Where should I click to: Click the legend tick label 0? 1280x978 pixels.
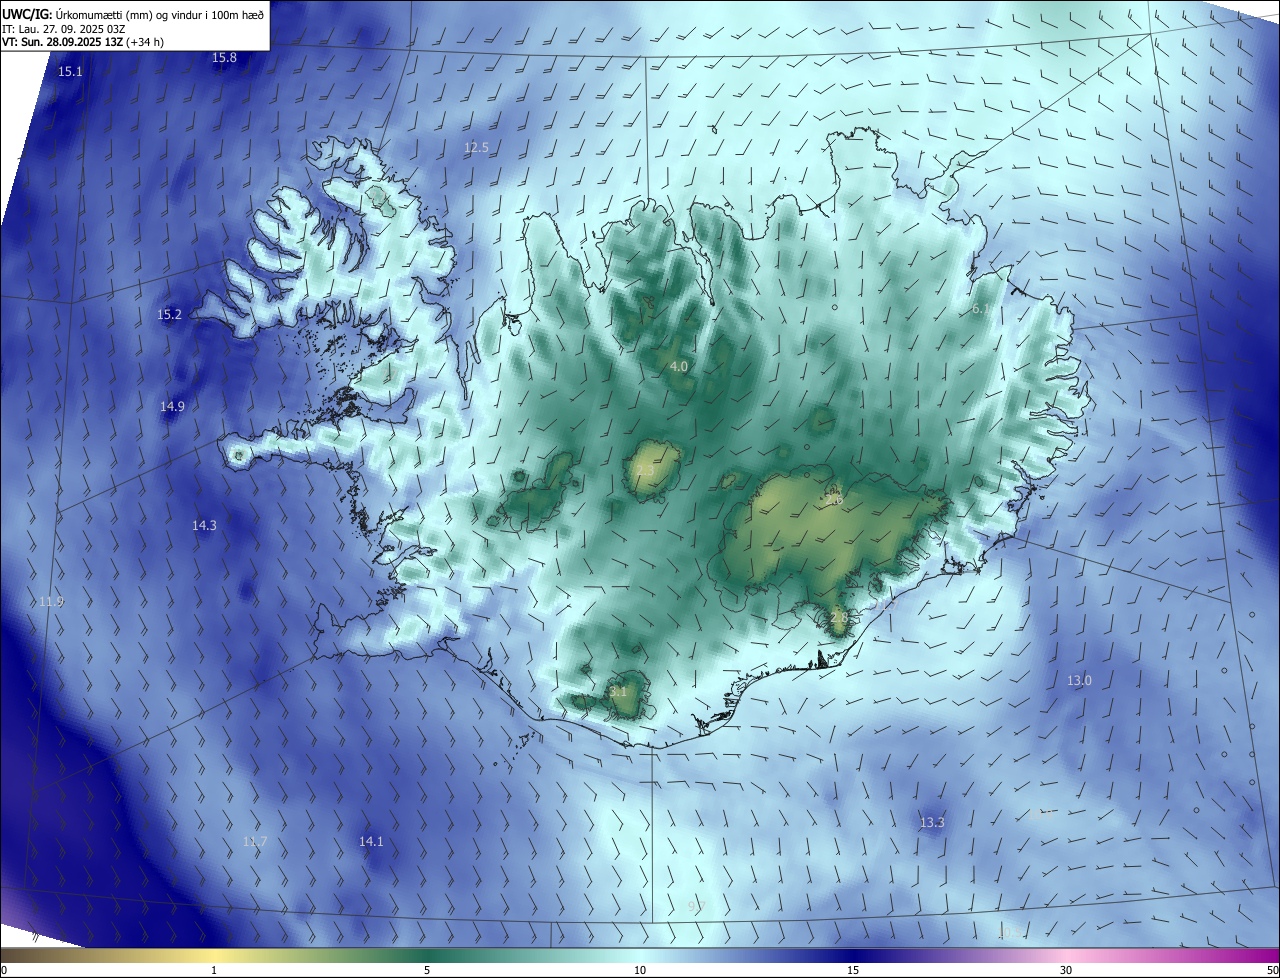click(4, 970)
